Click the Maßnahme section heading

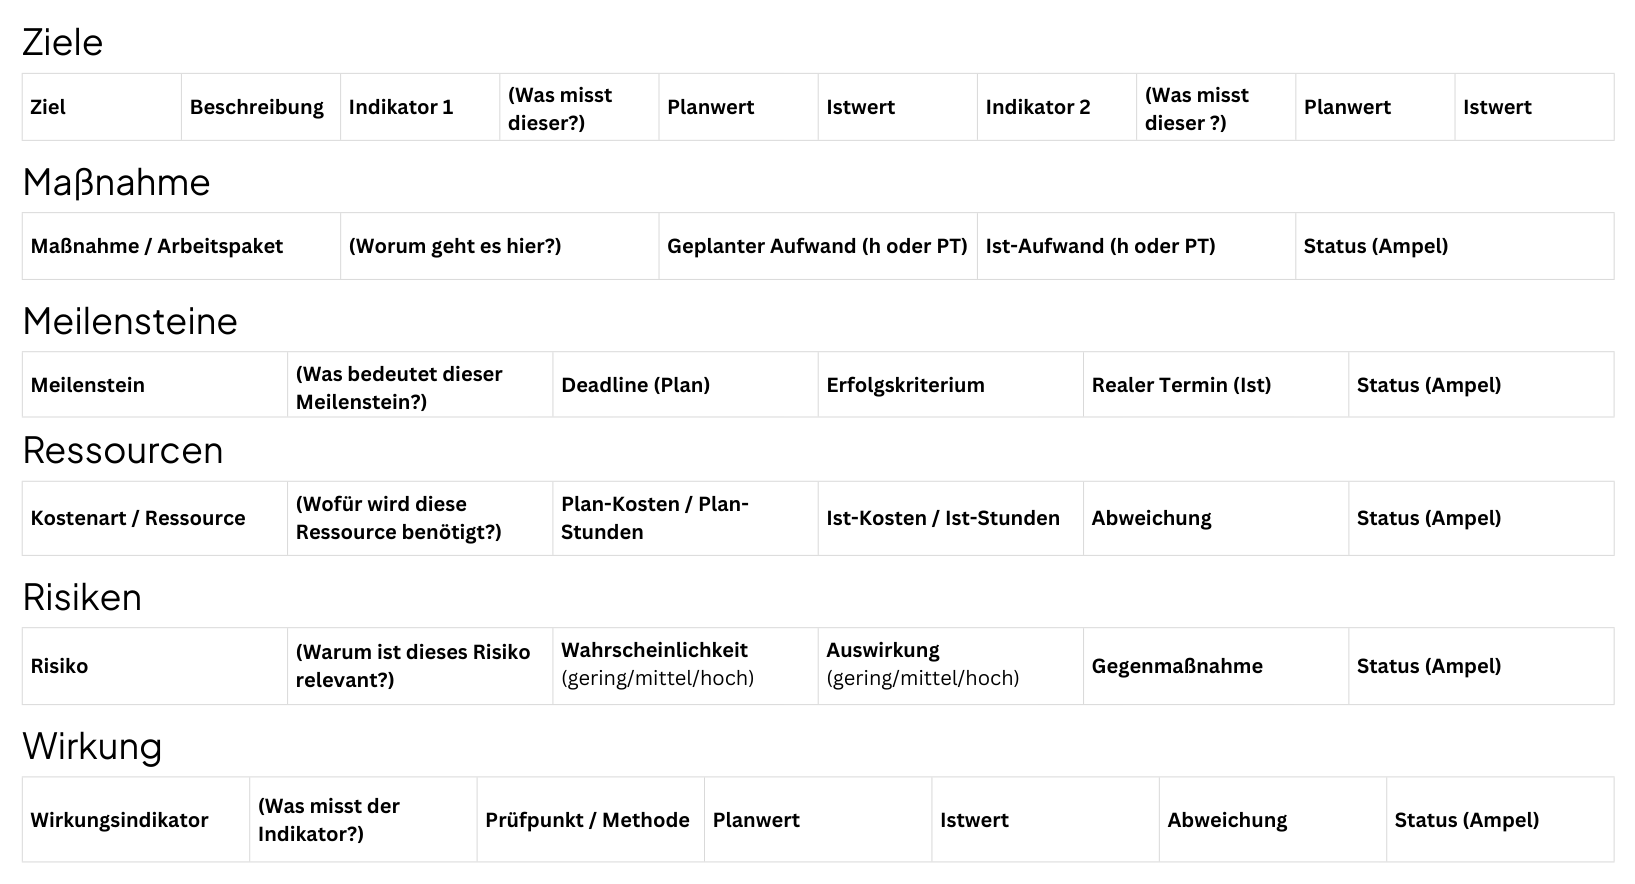point(116,182)
